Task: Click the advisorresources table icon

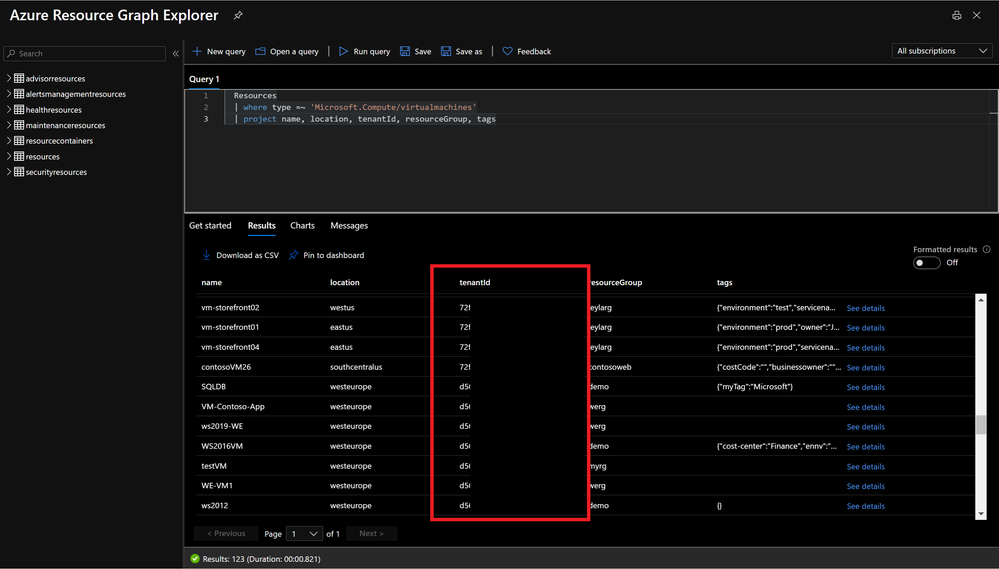Action: coord(19,78)
